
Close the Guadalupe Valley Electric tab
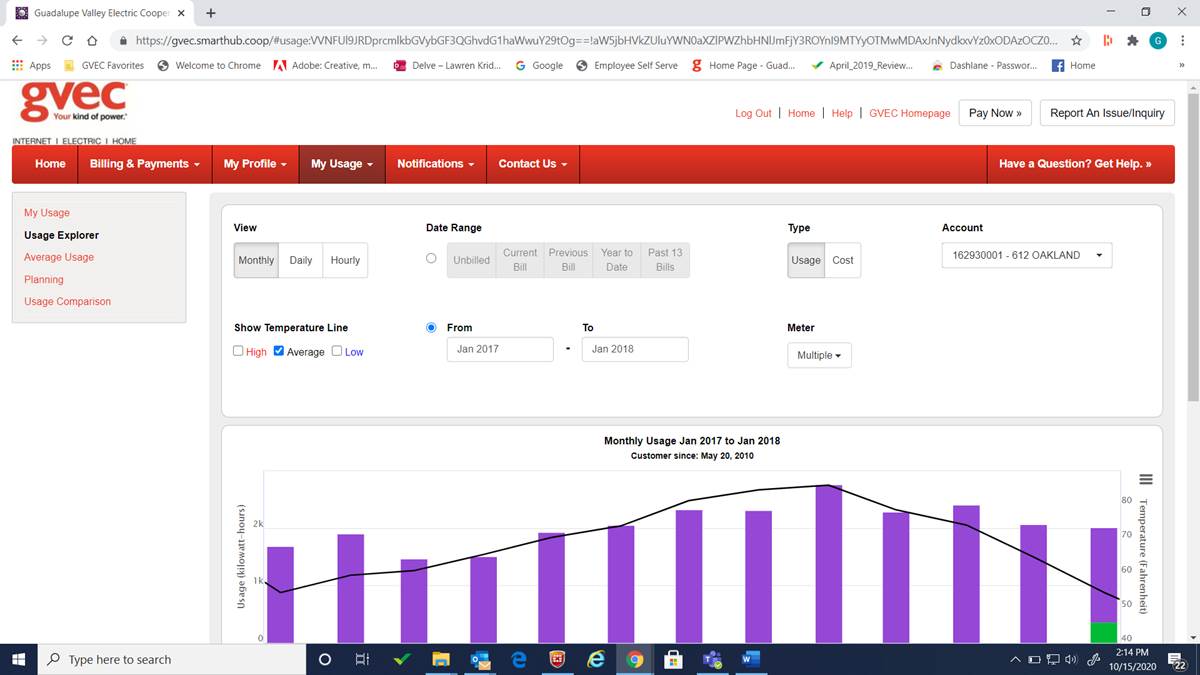(x=181, y=13)
